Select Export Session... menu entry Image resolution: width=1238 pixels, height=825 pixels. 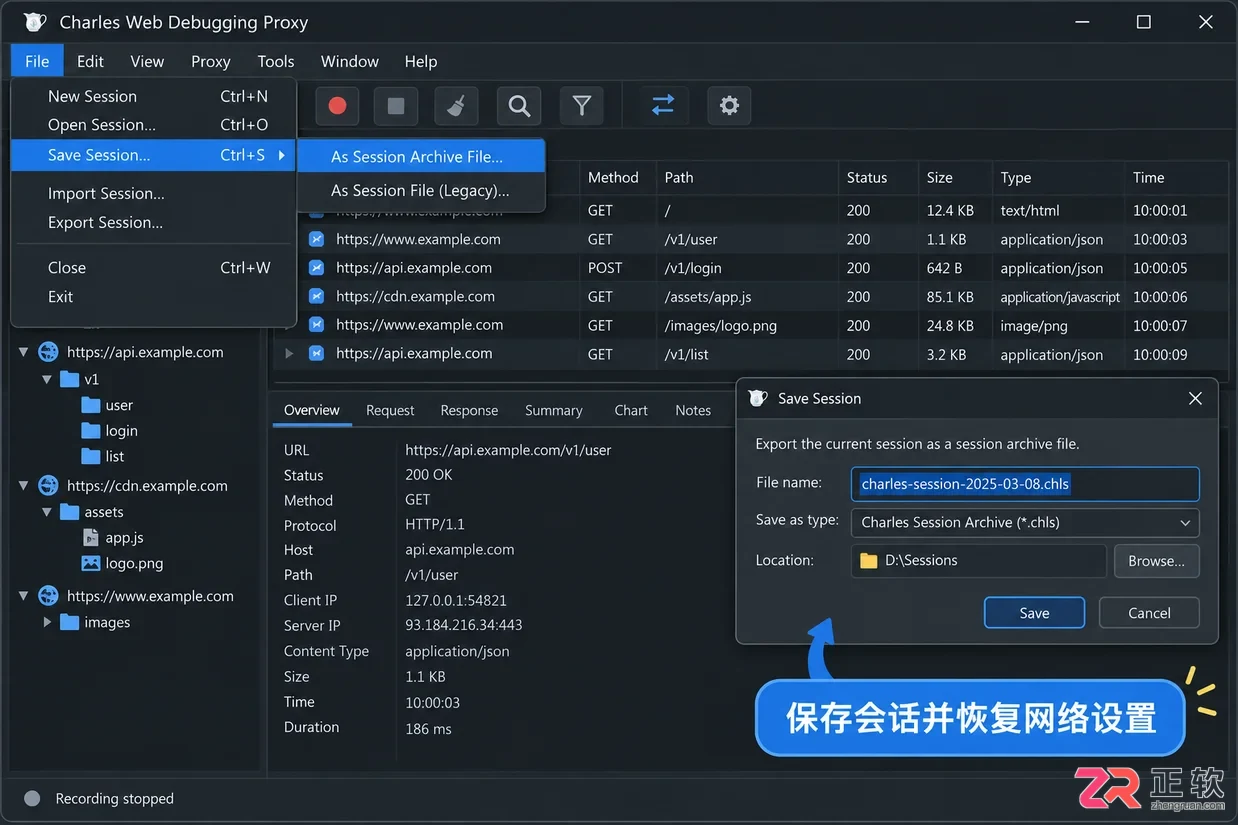coord(154,222)
